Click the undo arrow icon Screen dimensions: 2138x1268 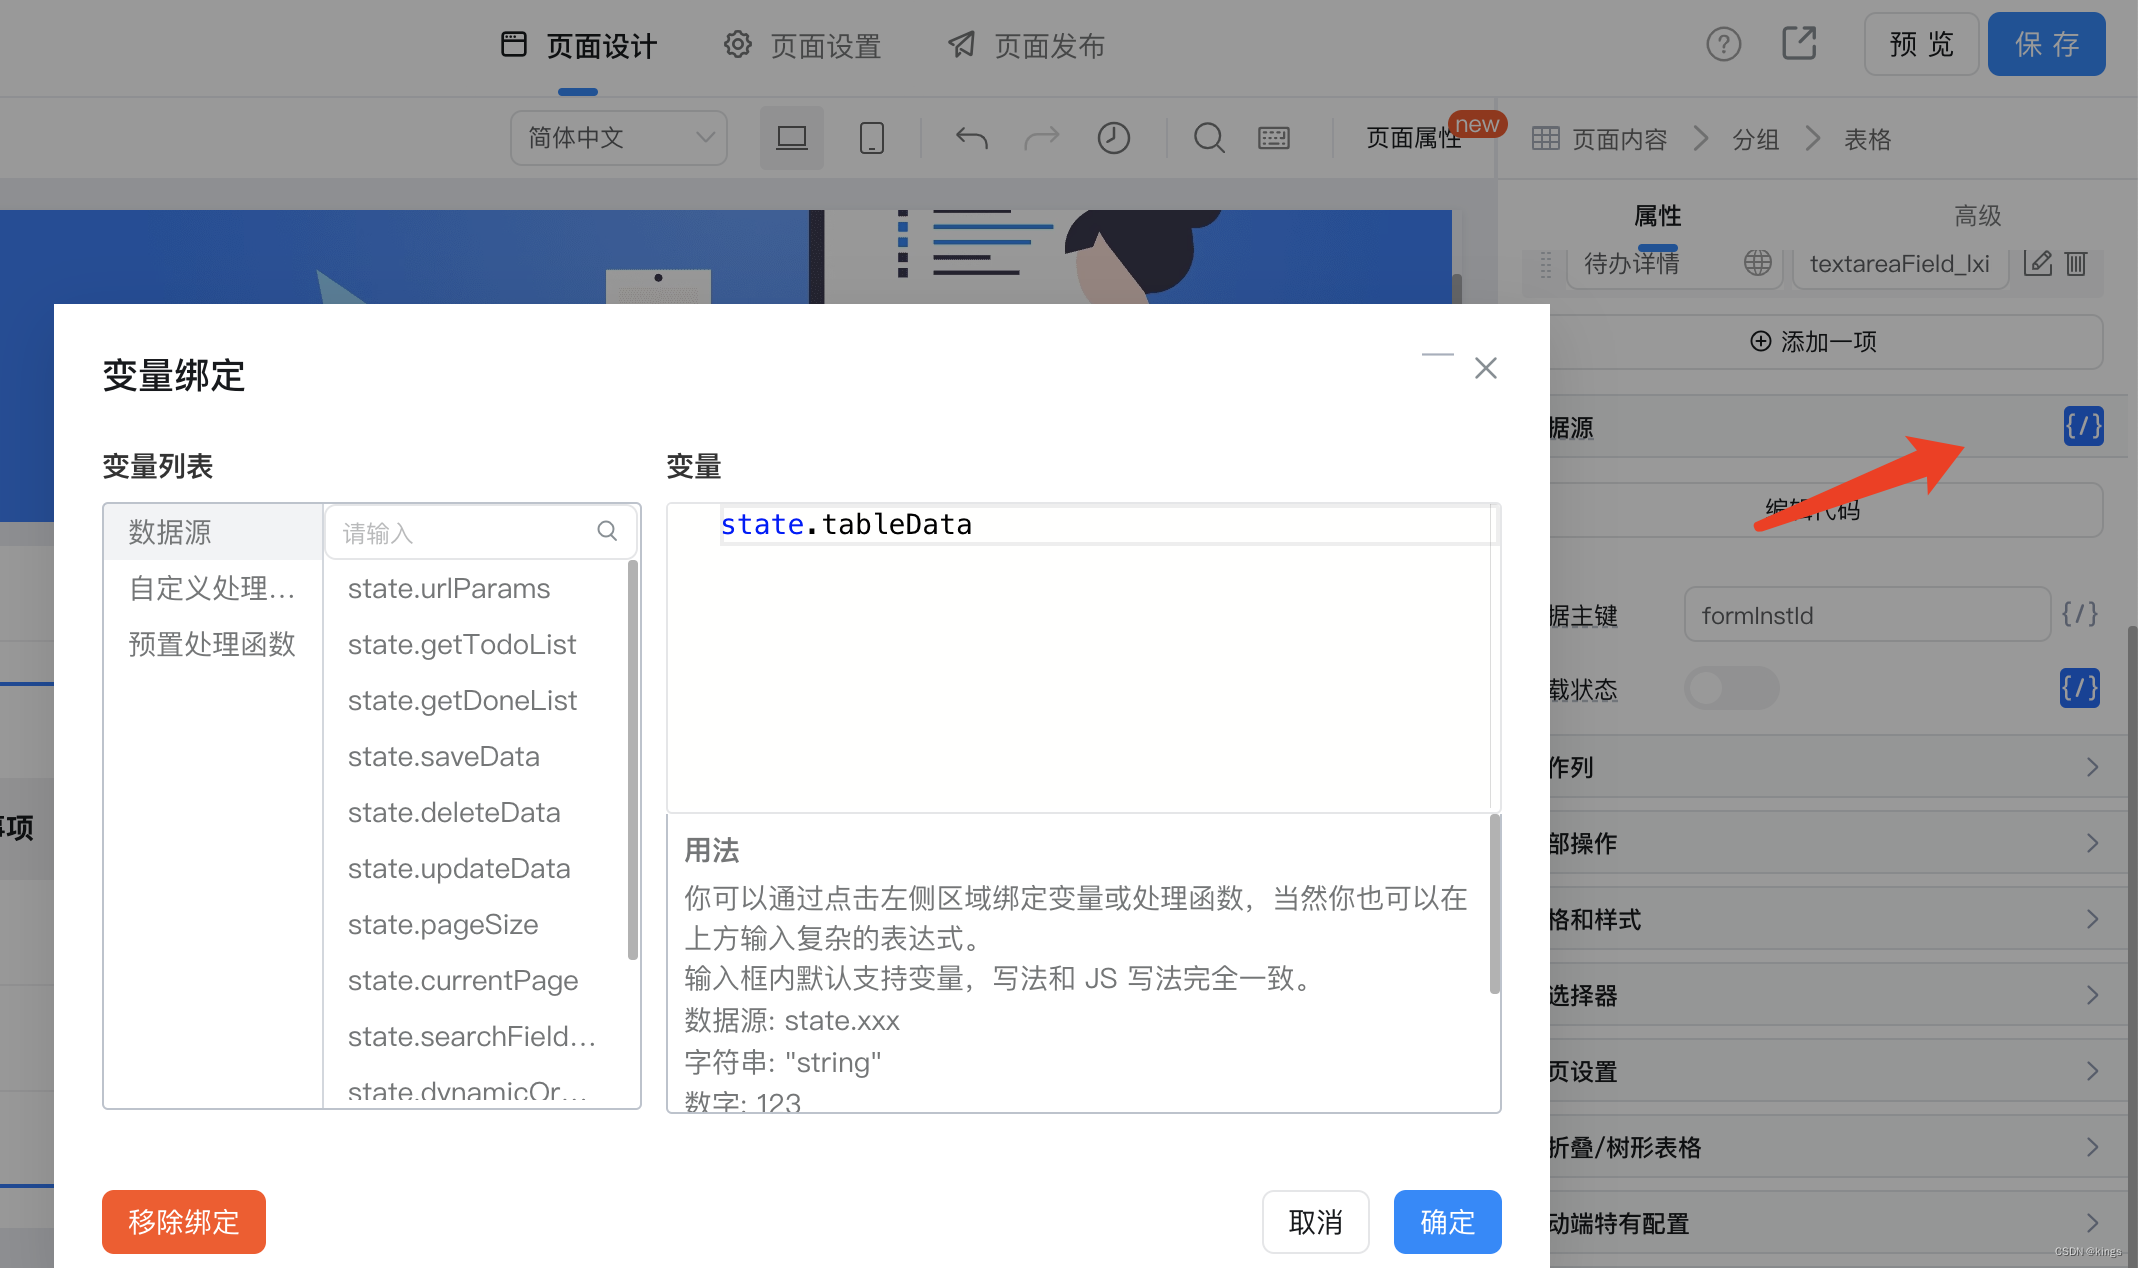pos(971,138)
